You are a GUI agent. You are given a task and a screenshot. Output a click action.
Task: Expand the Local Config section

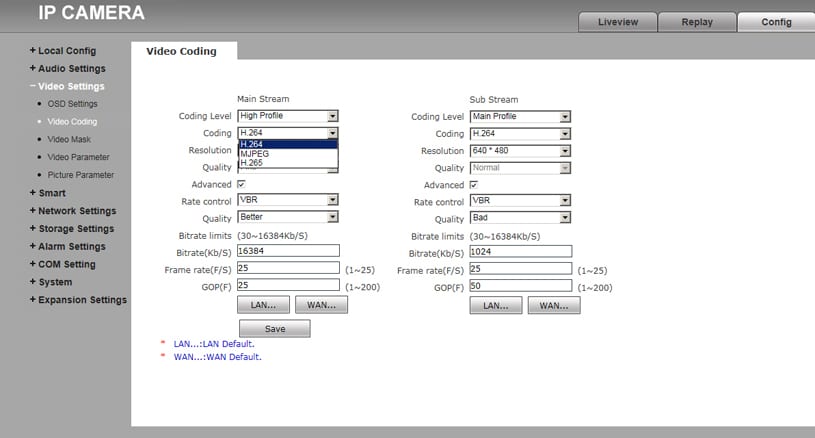coord(66,51)
